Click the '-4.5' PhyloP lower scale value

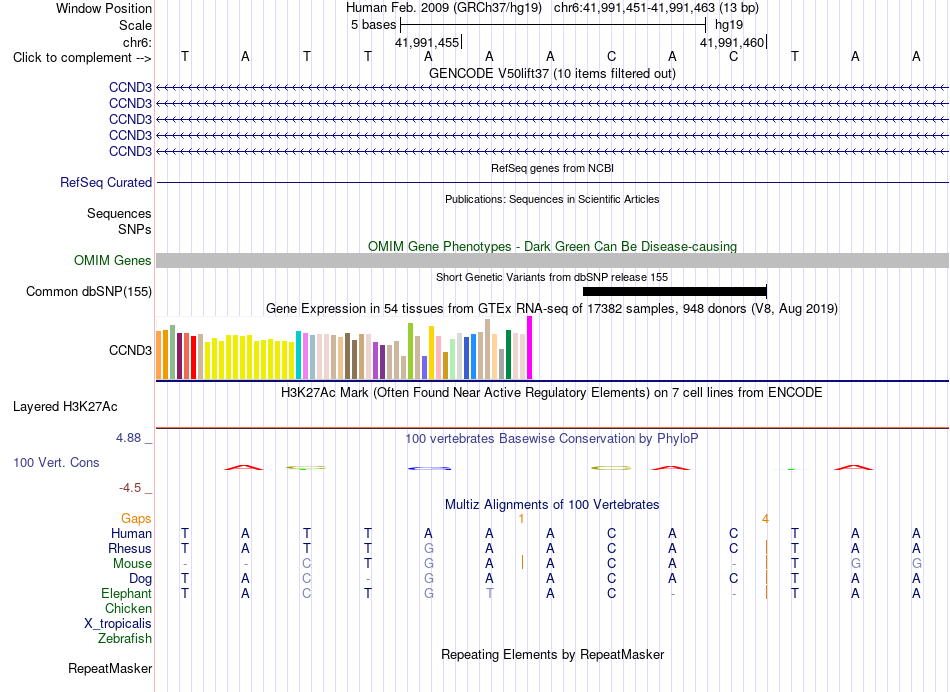point(130,488)
